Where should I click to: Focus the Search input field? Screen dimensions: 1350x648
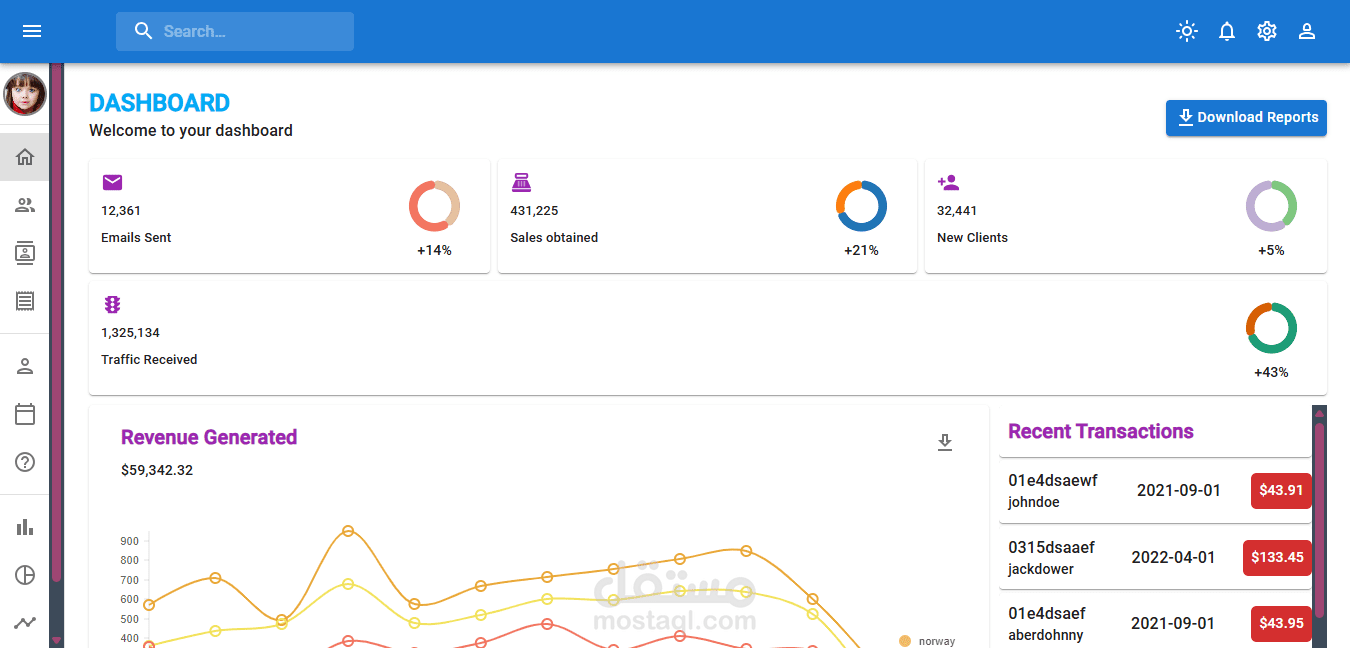[235, 31]
